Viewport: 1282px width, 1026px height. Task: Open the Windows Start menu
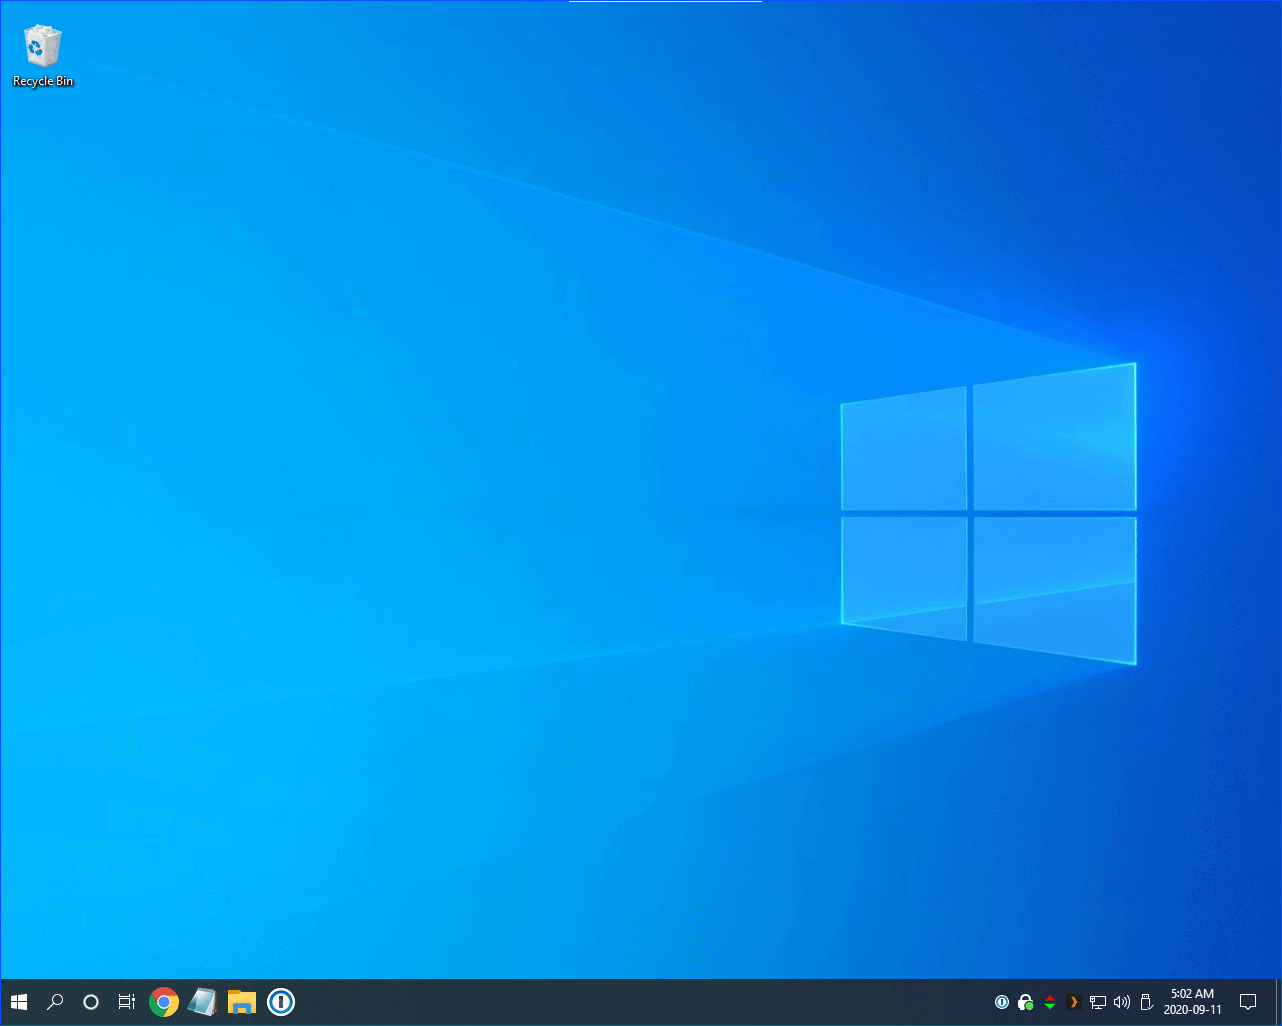19,1002
